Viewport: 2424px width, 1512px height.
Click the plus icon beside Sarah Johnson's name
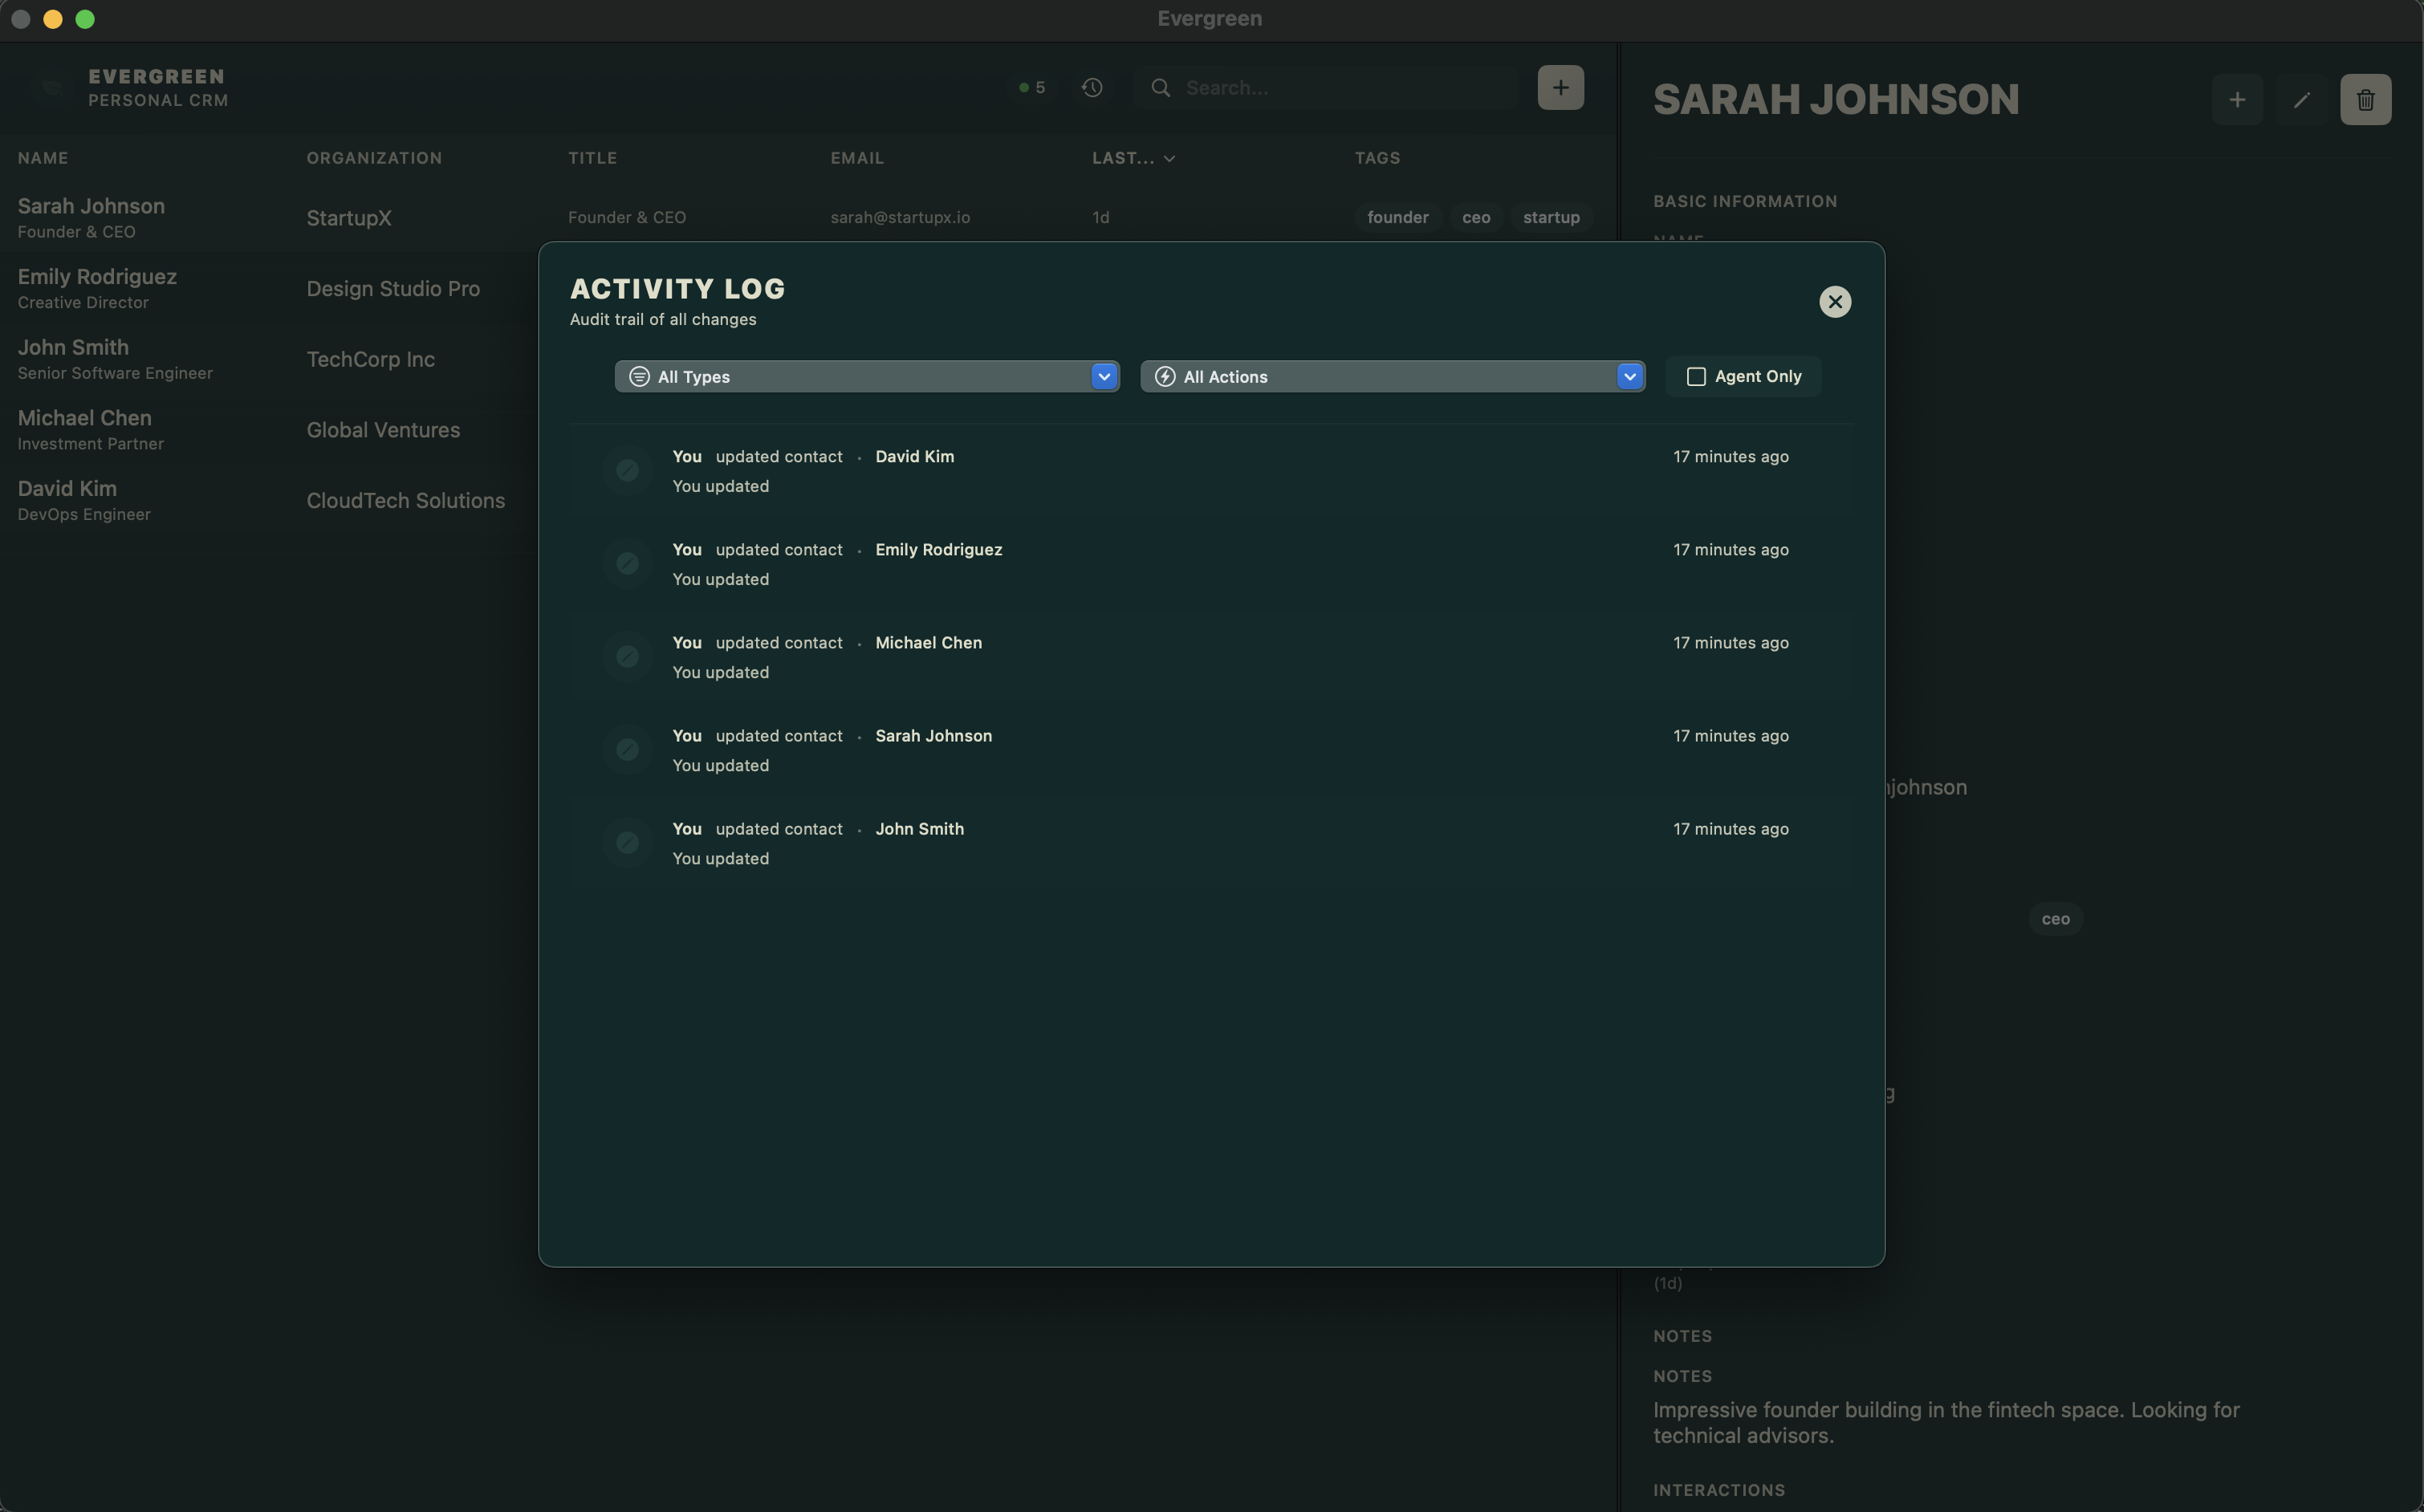tap(2237, 100)
